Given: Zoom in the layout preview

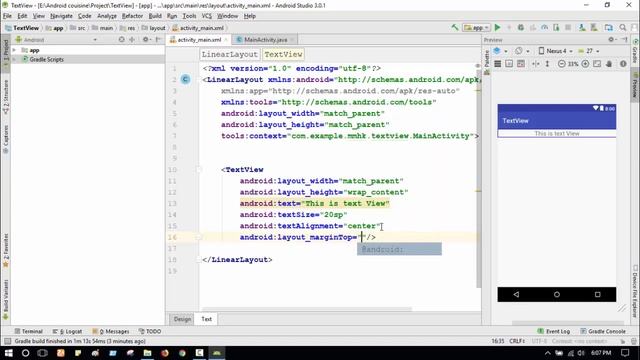Looking at the screenshot, I should point(585,64).
